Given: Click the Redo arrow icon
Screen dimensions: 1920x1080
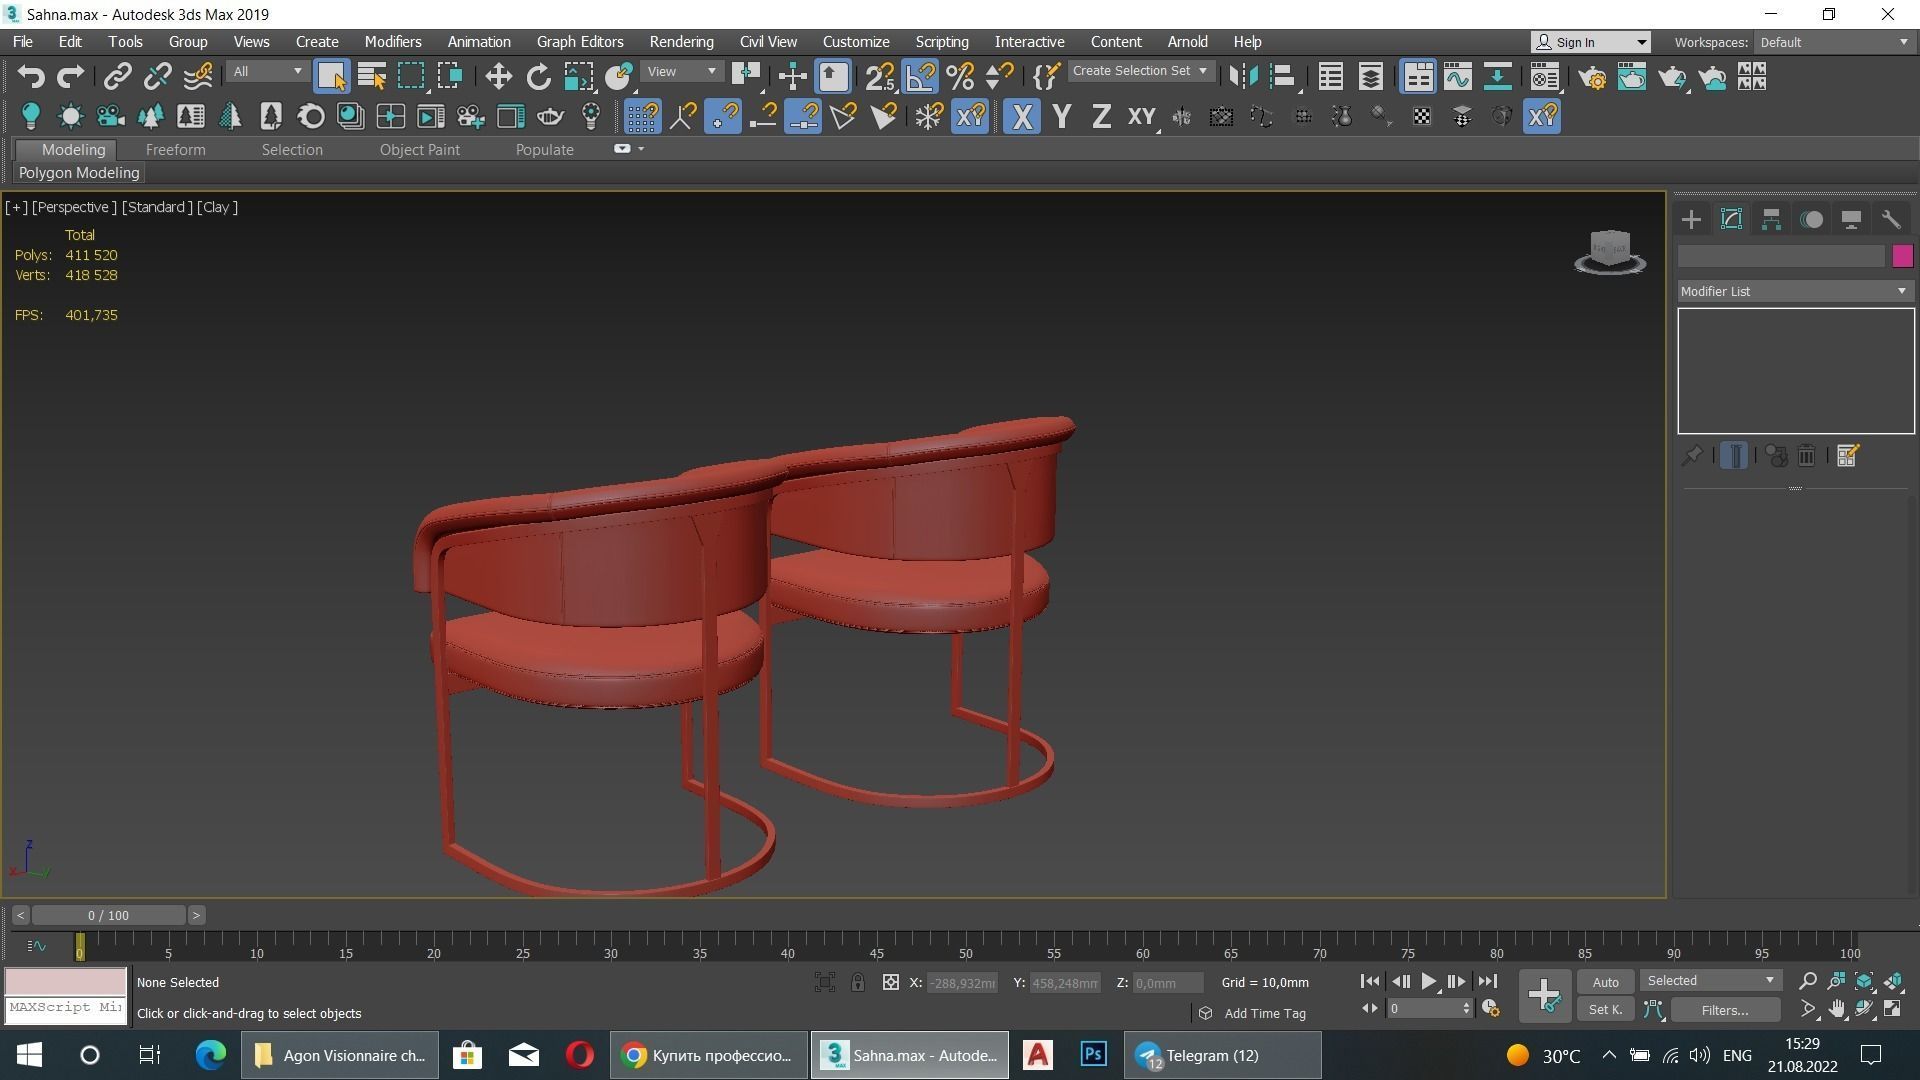Looking at the screenshot, I should (x=70, y=77).
